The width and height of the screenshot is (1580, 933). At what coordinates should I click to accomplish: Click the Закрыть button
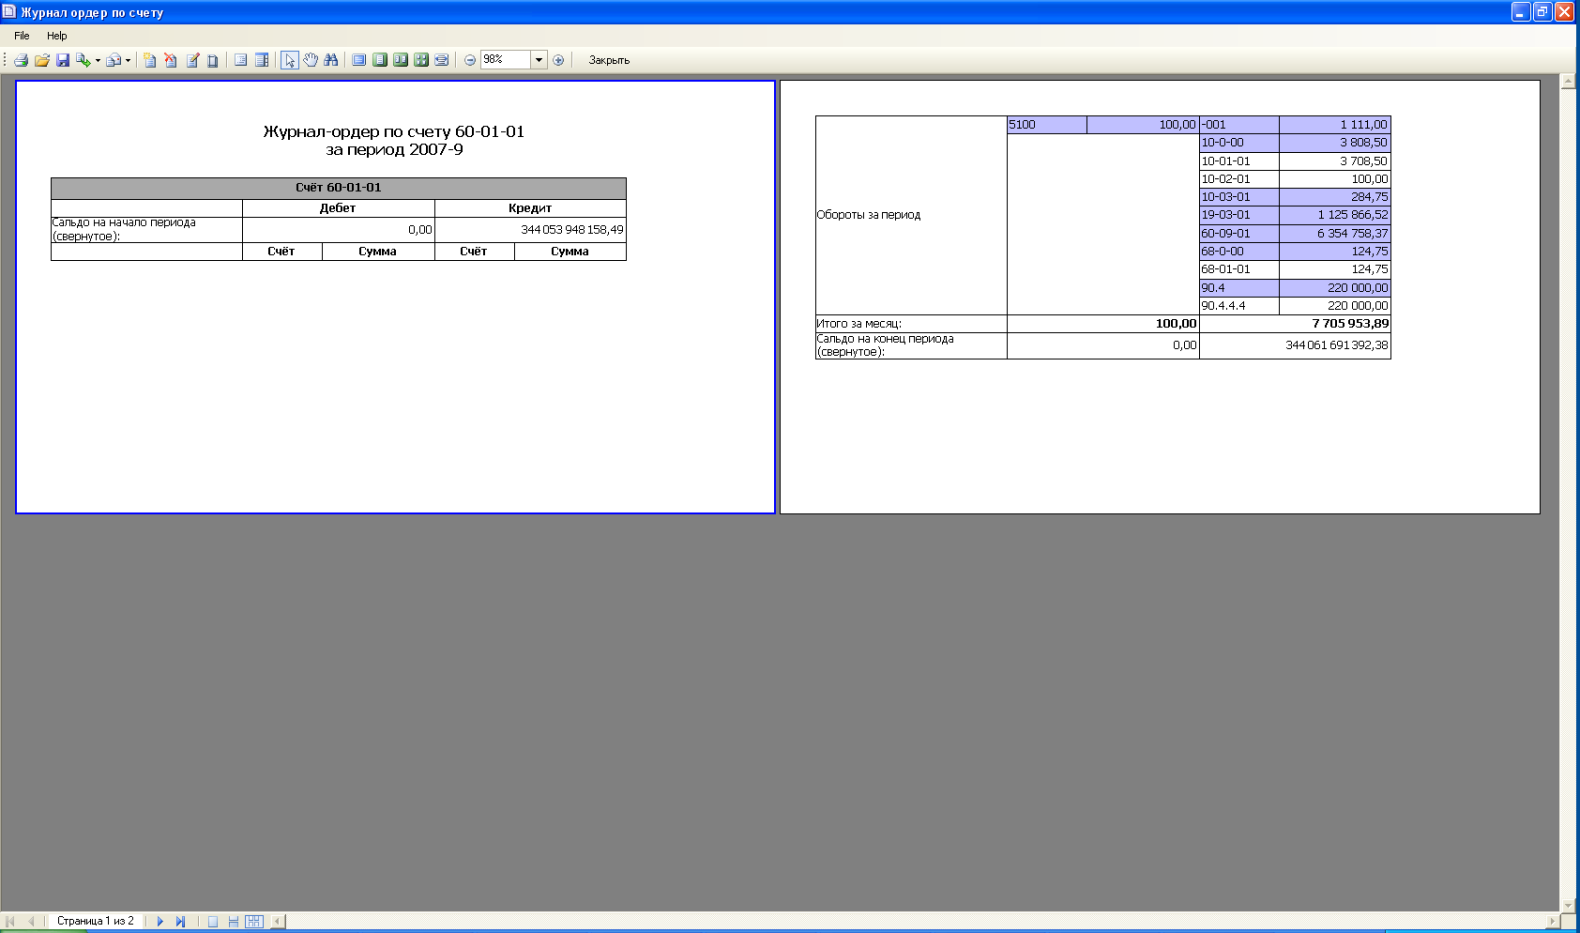(609, 60)
